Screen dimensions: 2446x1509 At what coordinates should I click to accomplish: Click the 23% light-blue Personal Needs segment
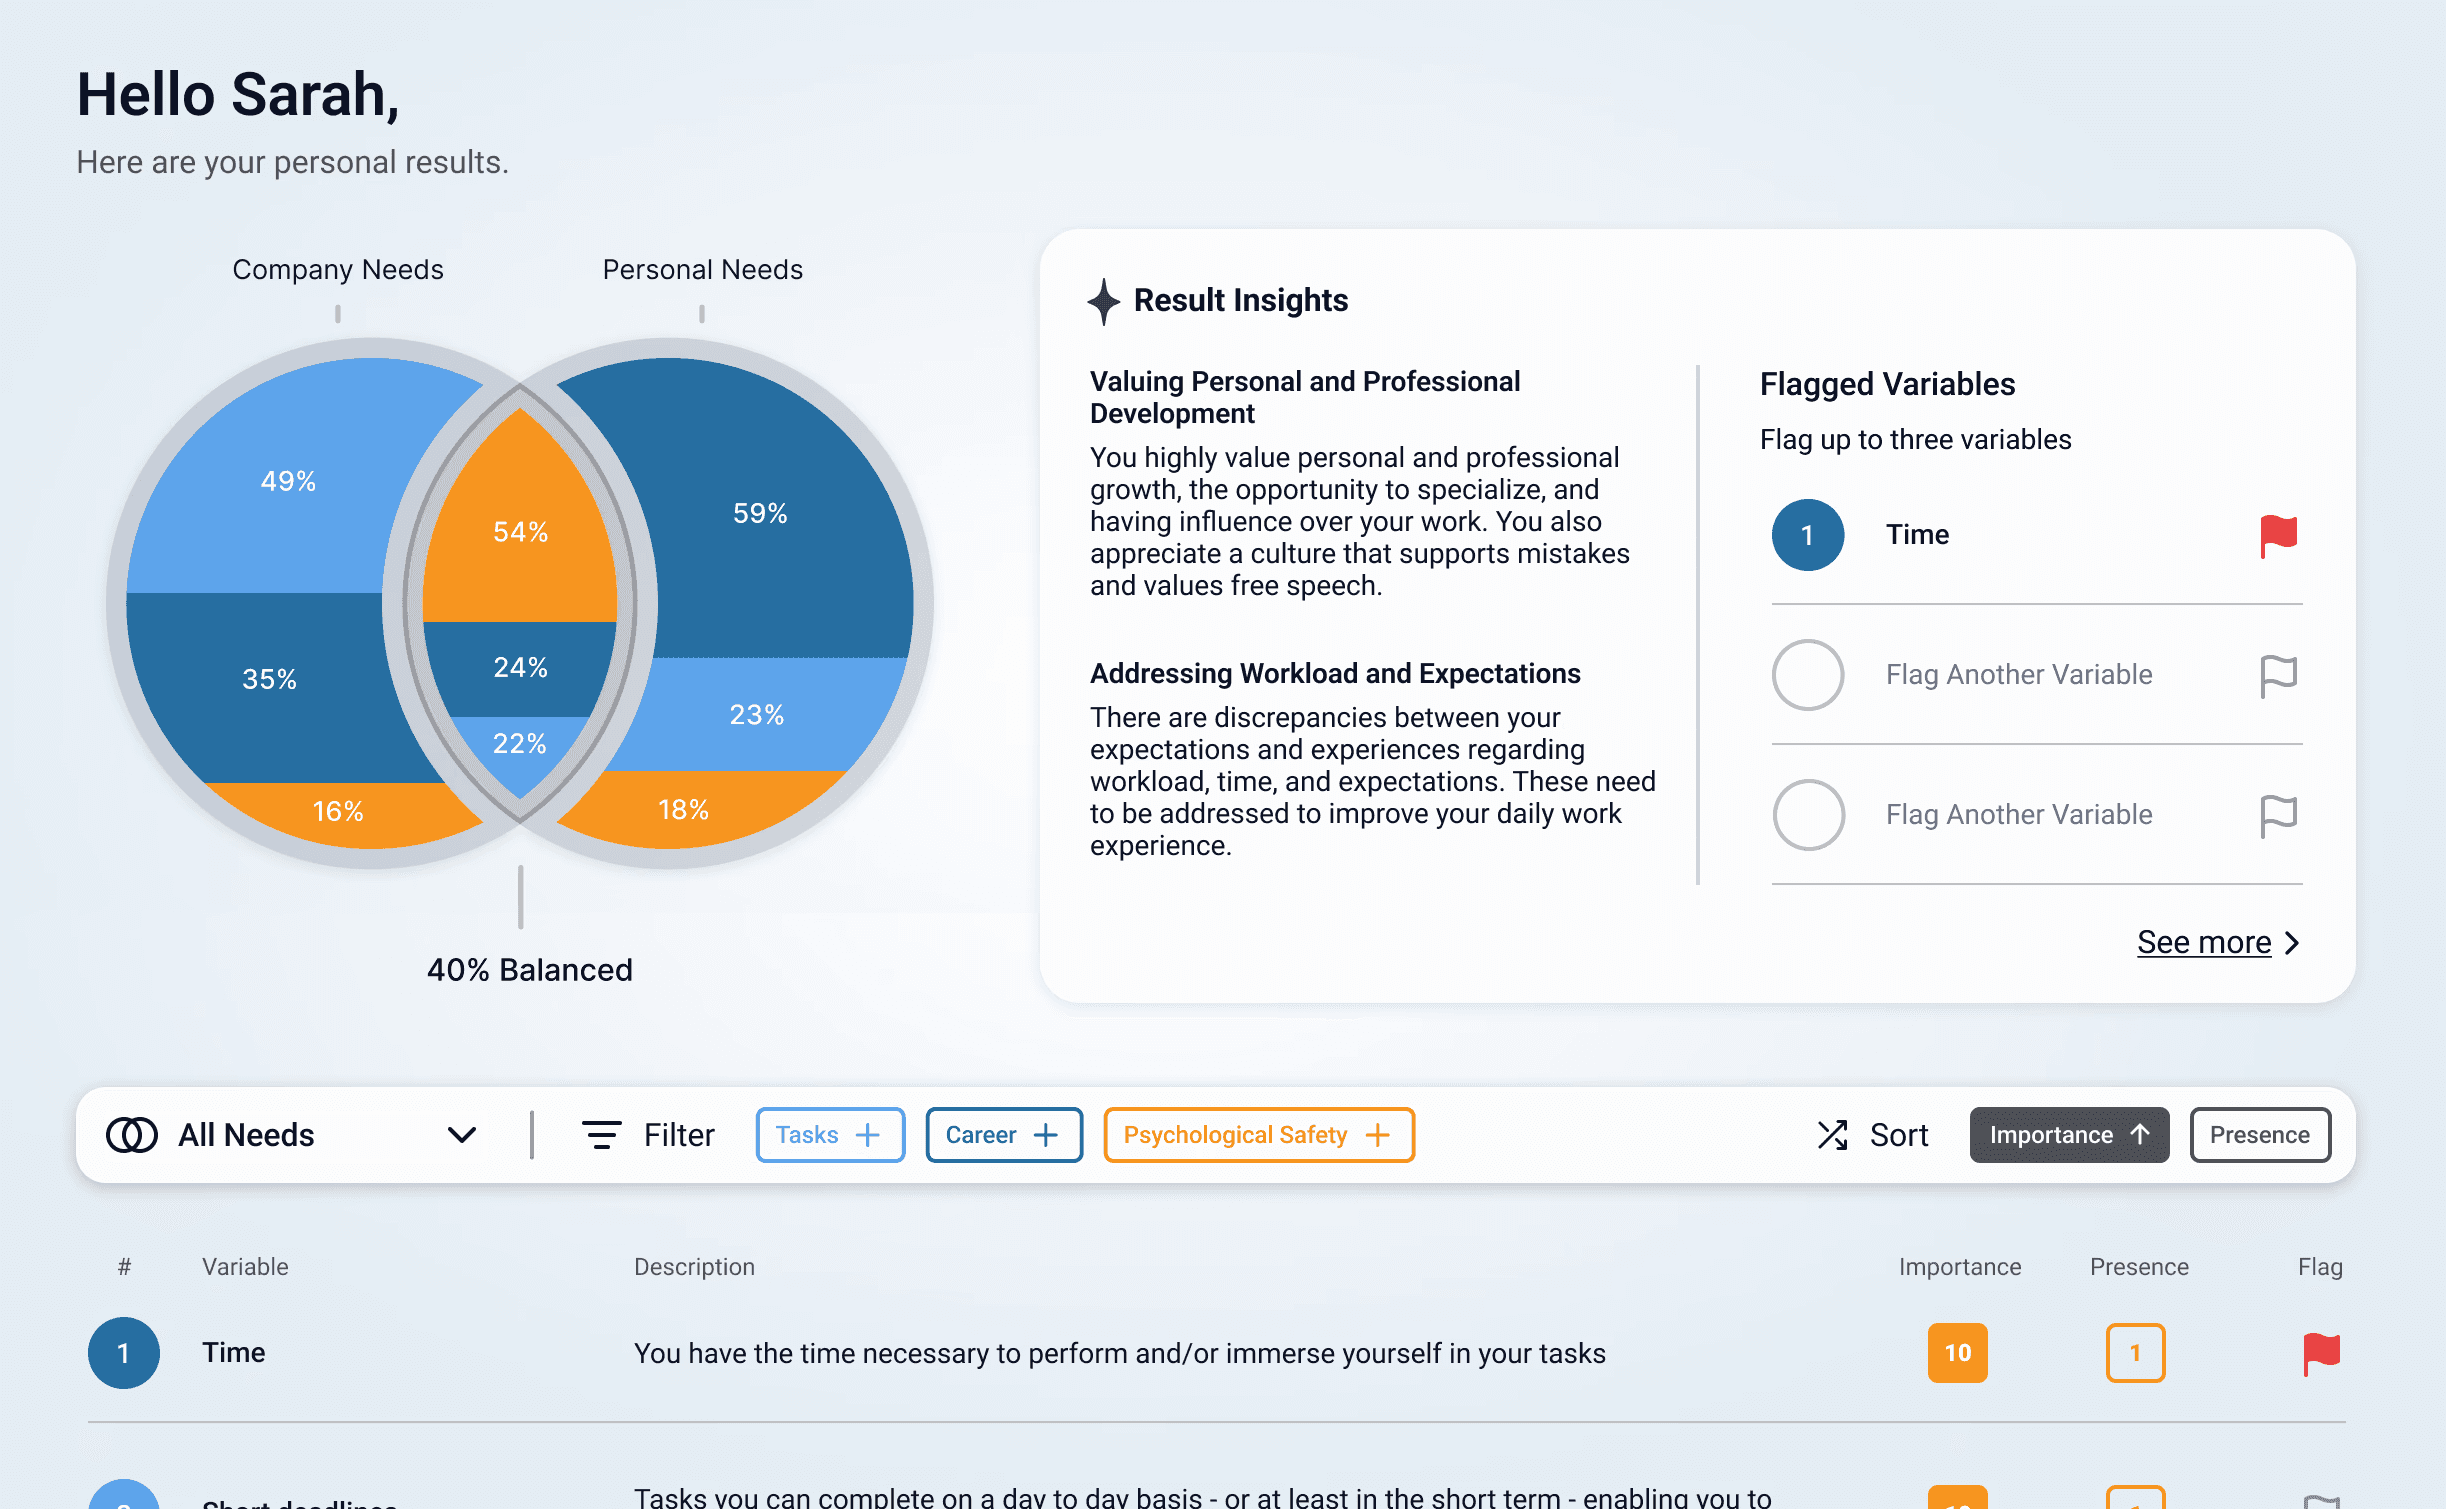(x=756, y=714)
